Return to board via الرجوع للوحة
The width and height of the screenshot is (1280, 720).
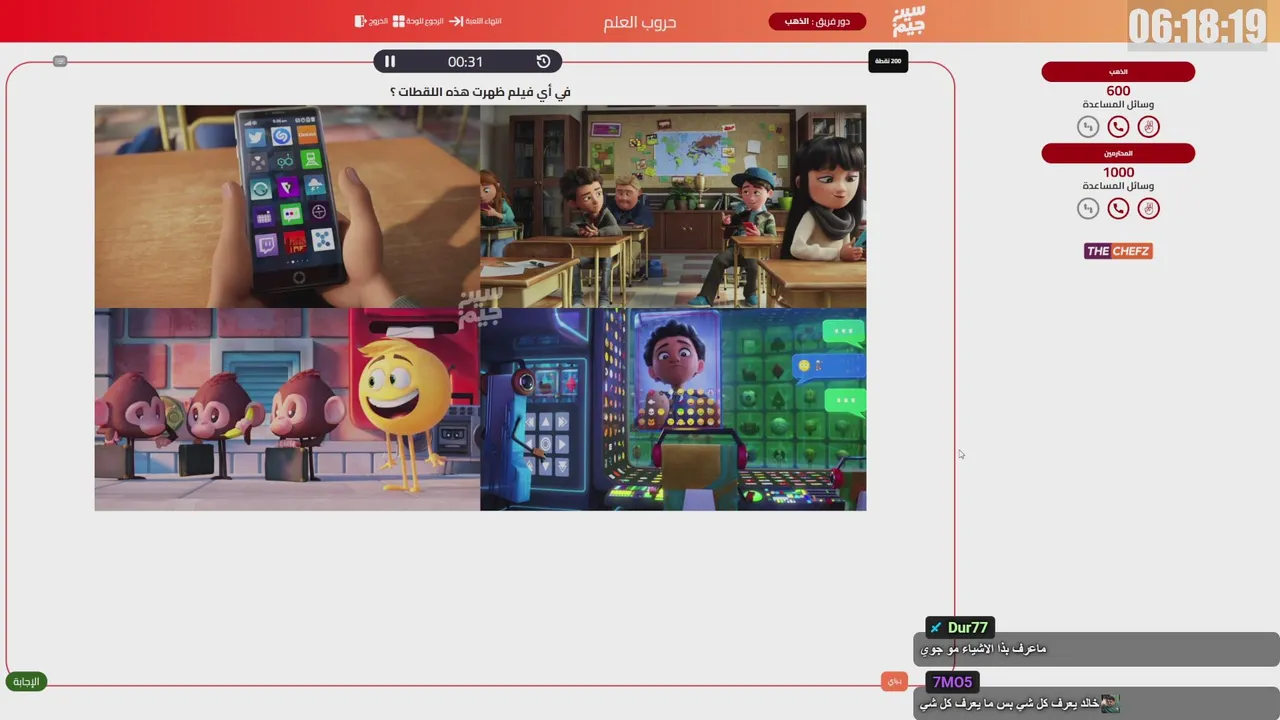(418, 21)
